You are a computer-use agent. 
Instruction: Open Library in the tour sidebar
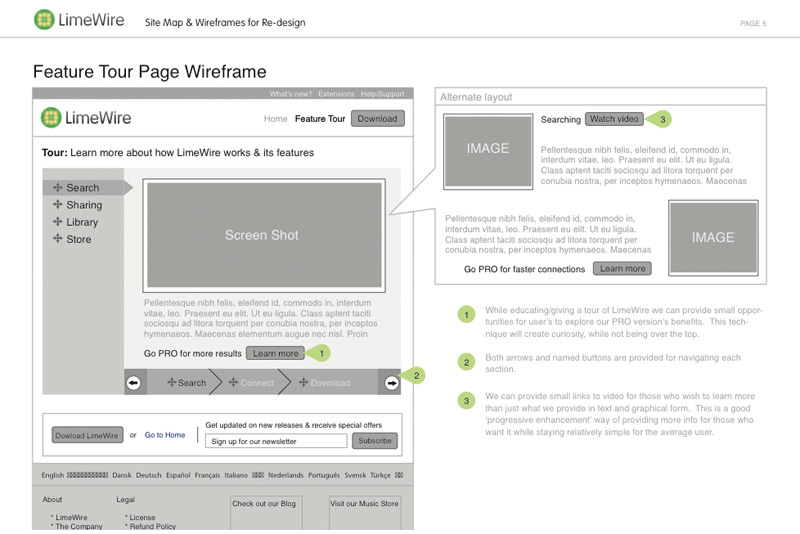[82, 222]
